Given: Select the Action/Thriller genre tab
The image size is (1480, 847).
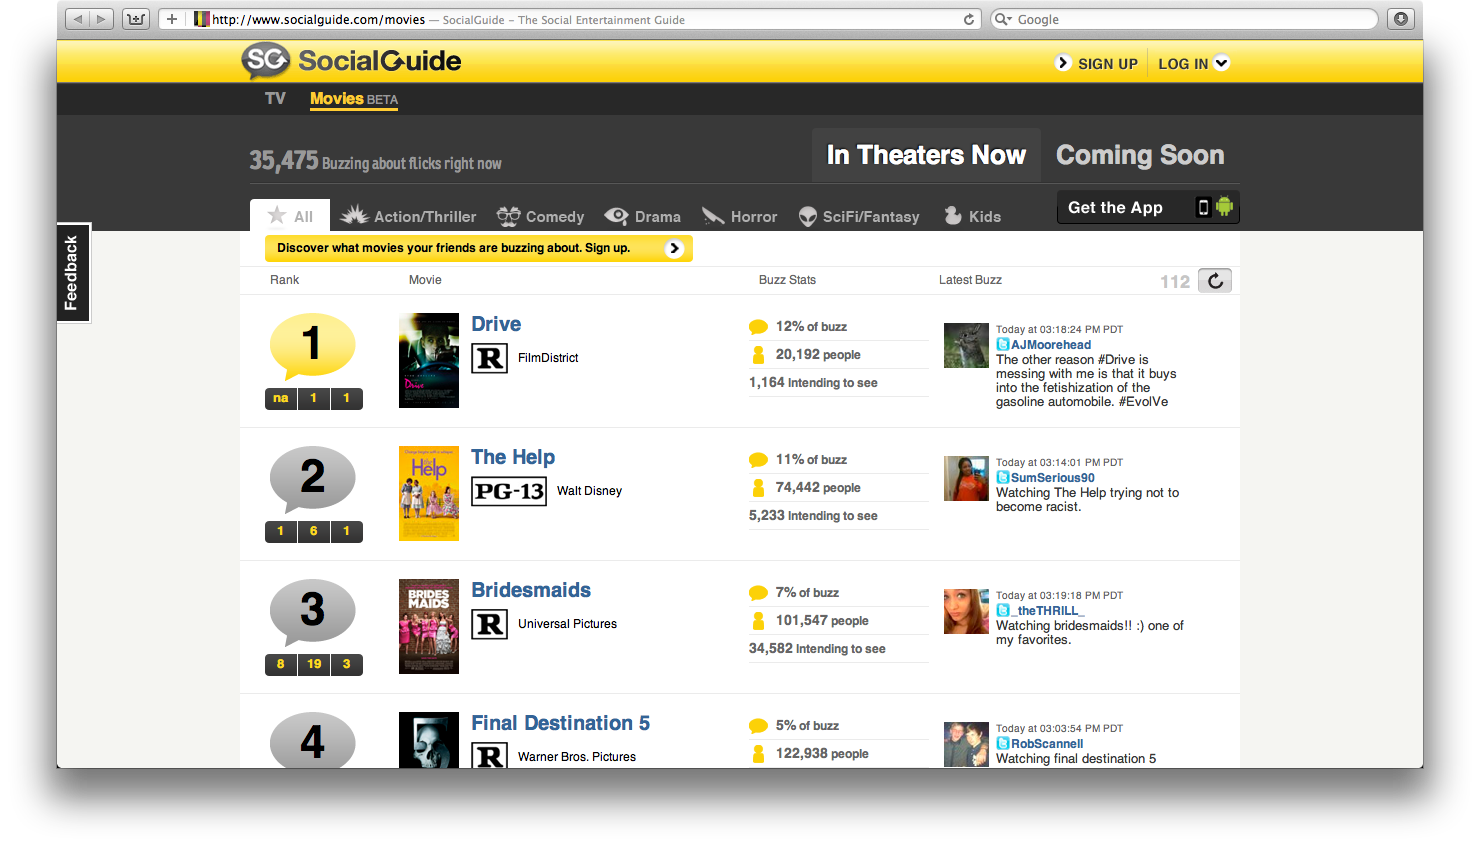Looking at the screenshot, I should pyautogui.click(x=408, y=216).
